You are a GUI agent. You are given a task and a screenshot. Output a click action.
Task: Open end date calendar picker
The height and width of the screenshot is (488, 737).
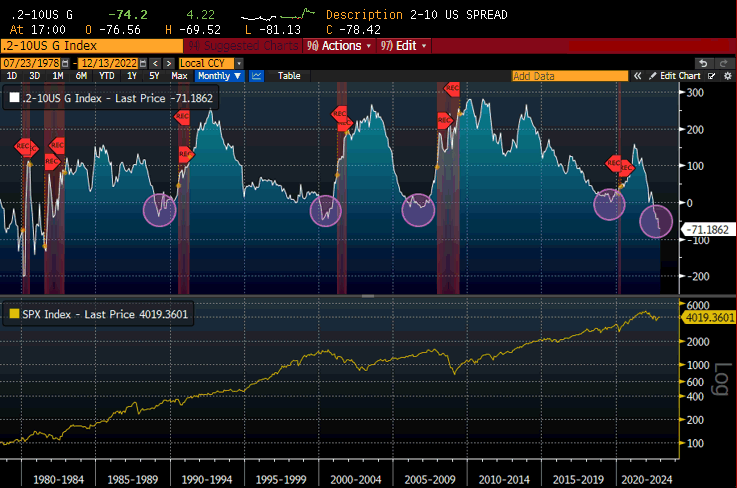click(x=143, y=63)
